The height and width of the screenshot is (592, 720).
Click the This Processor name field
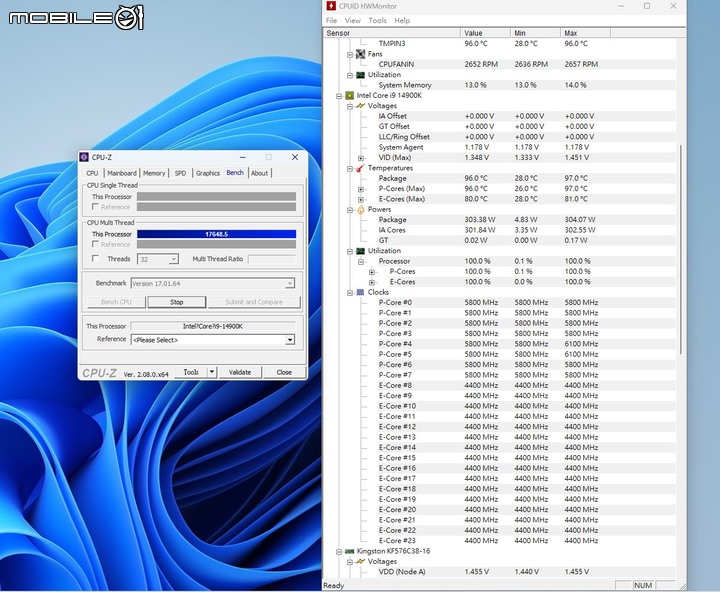coord(213,326)
